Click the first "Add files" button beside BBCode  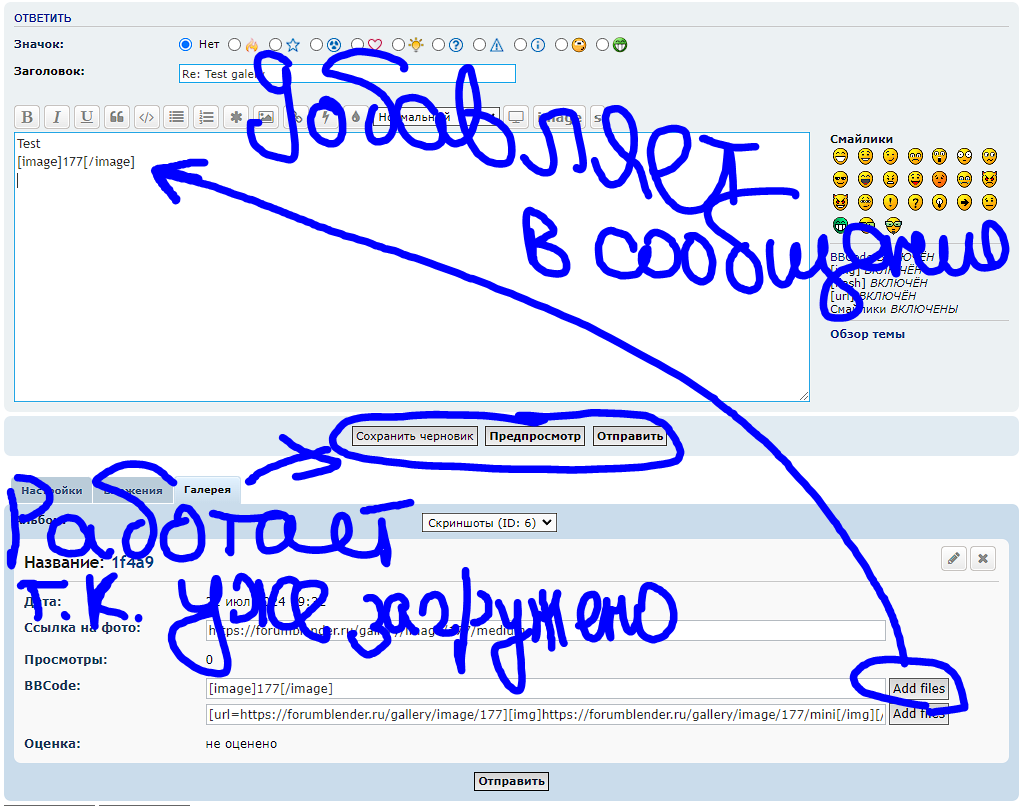coord(918,688)
